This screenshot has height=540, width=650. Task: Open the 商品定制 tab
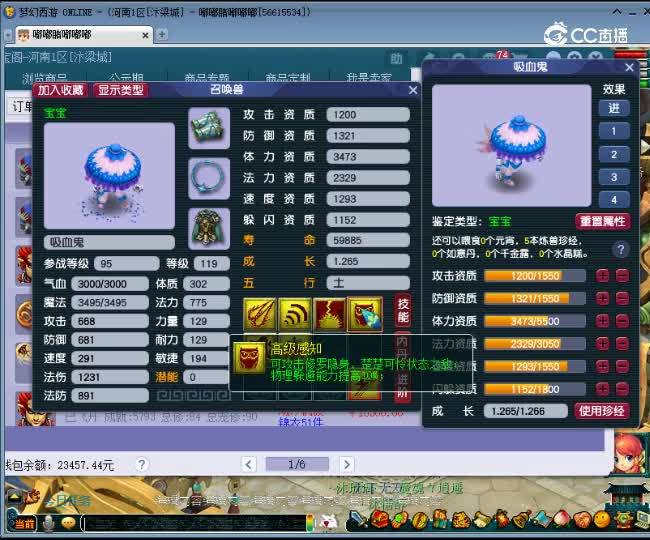pyautogui.click(x=288, y=77)
